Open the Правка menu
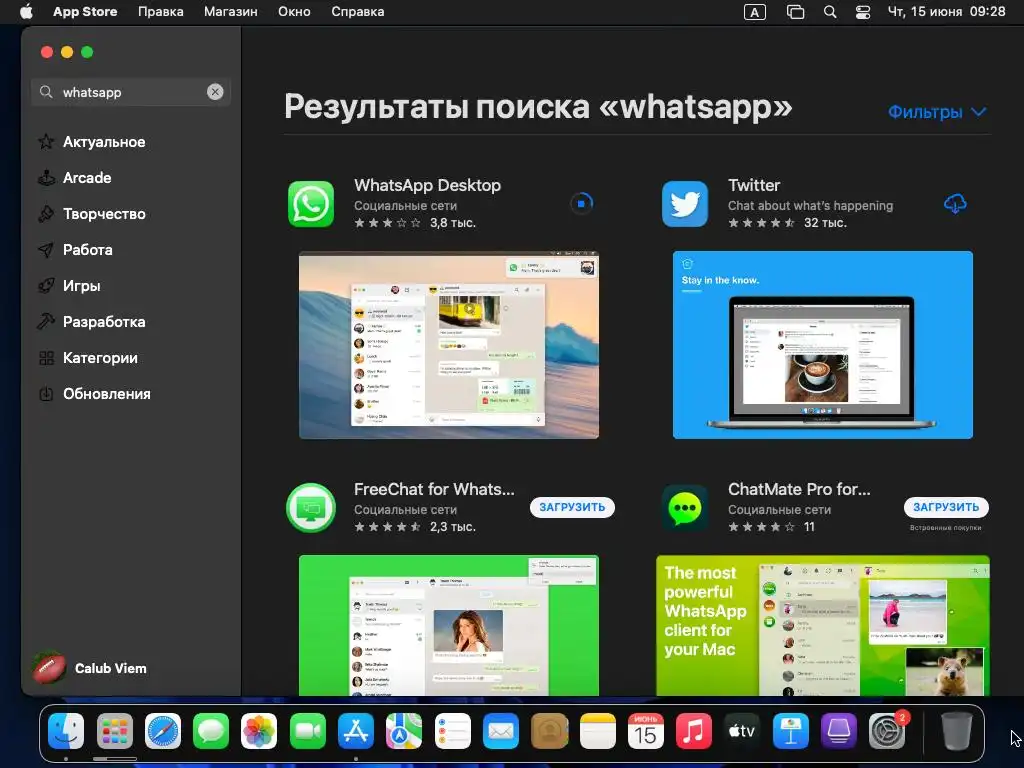Screen dimensions: 1024x768 (161, 12)
